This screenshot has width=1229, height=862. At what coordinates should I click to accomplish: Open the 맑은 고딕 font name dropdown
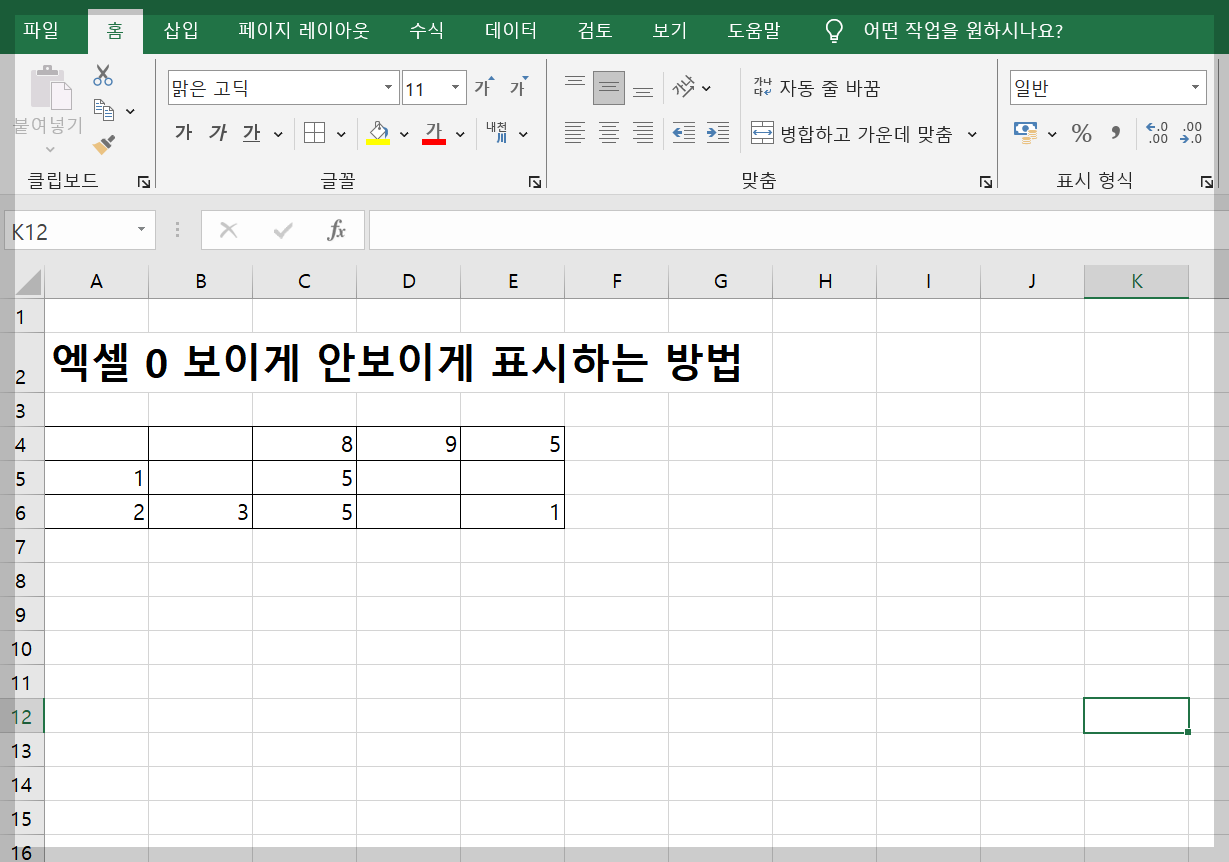pos(390,88)
